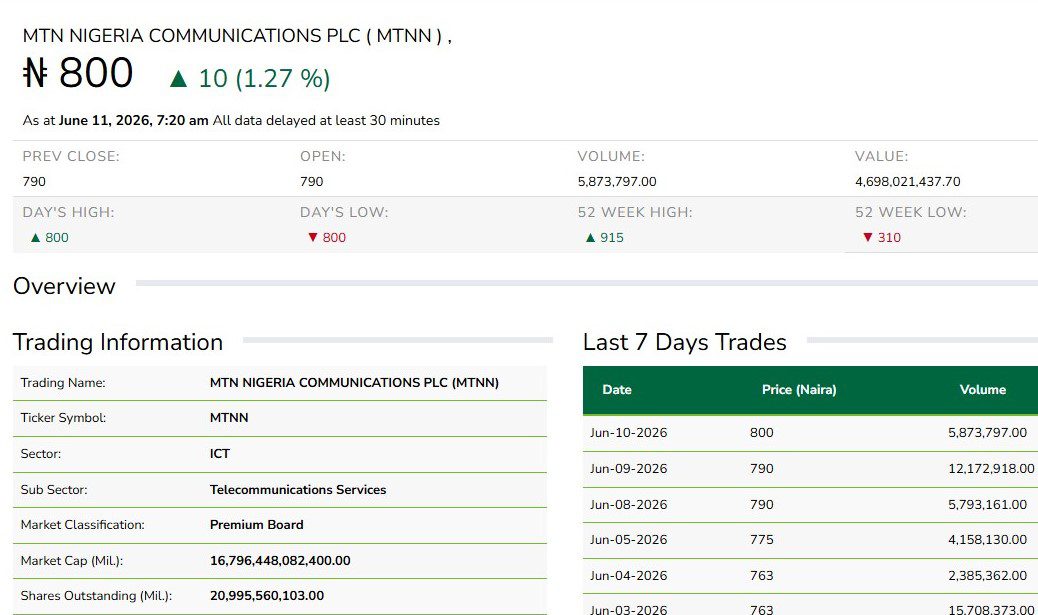
Task: Click Telecommunications Services sub sector value
Action: coord(298,490)
